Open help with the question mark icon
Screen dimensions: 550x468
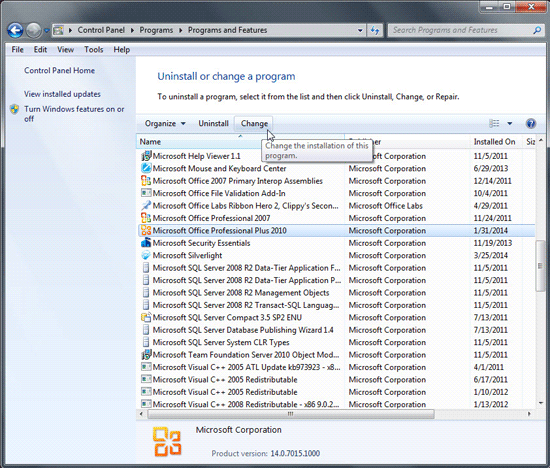click(531, 123)
